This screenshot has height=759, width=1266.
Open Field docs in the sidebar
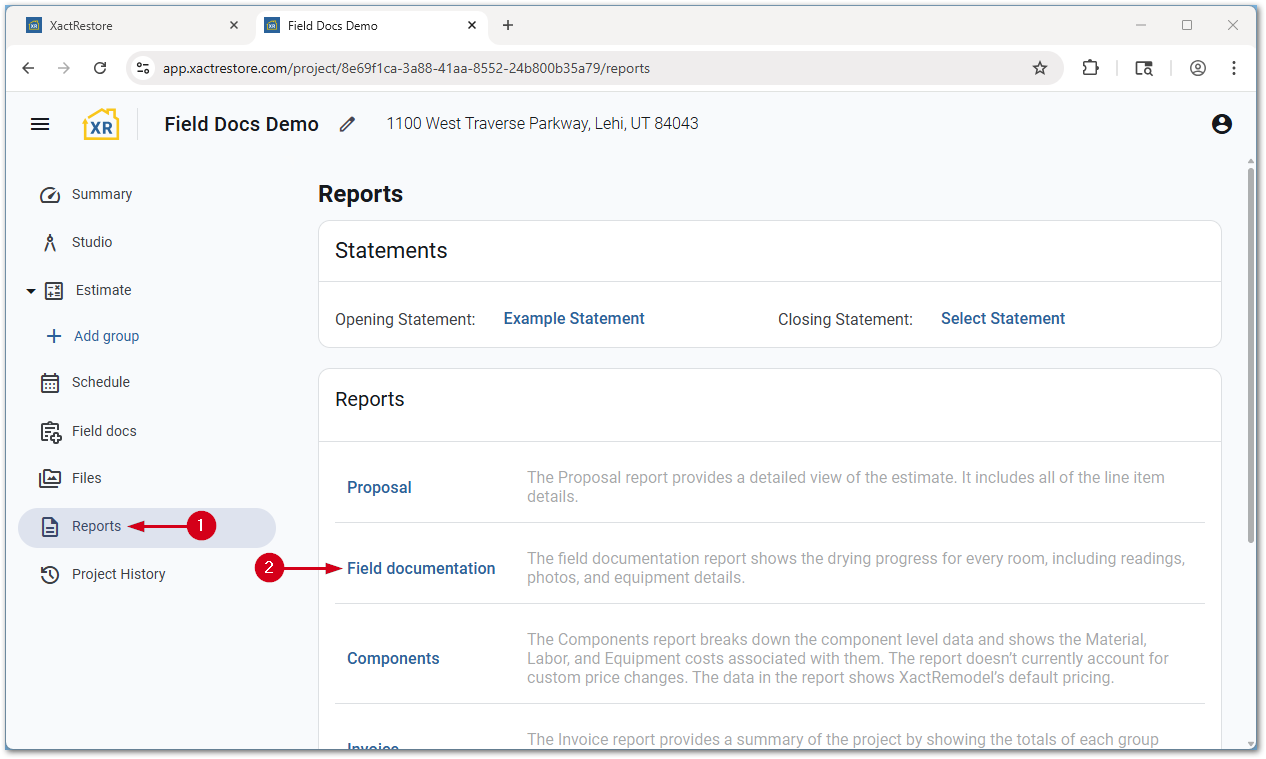[103, 431]
